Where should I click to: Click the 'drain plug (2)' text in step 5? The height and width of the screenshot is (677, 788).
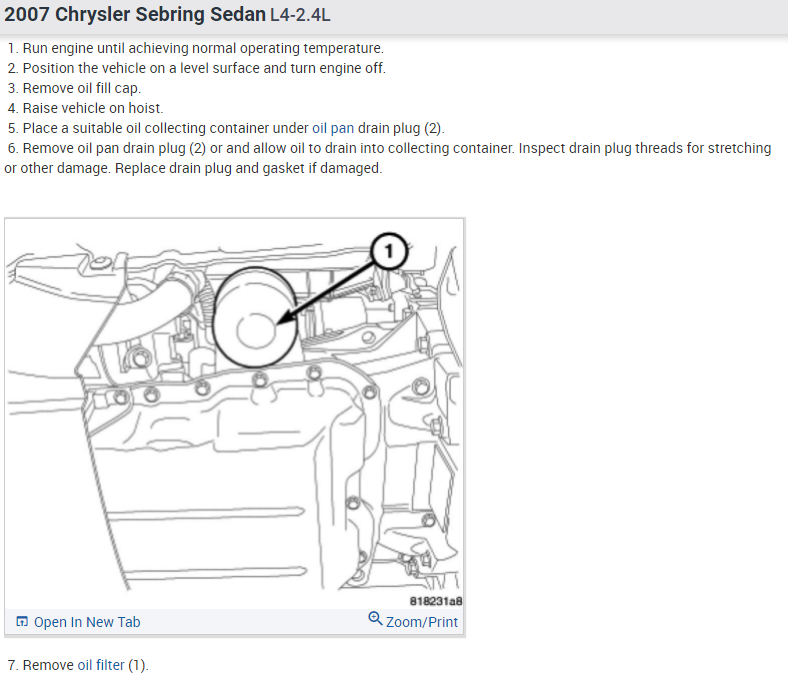point(401,128)
